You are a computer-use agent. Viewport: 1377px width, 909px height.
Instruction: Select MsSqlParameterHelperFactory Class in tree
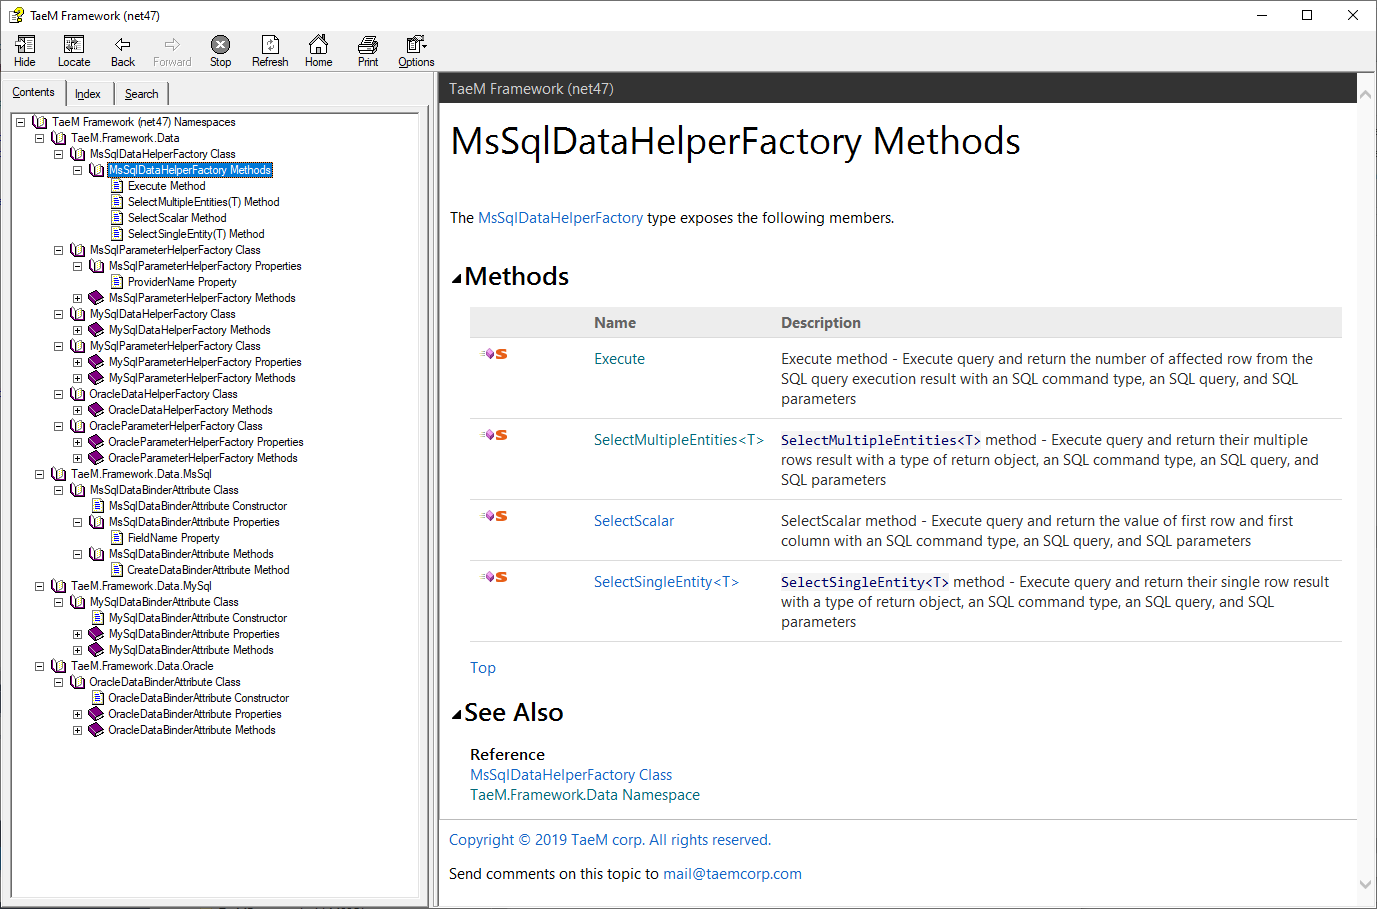[x=175, y=250]
